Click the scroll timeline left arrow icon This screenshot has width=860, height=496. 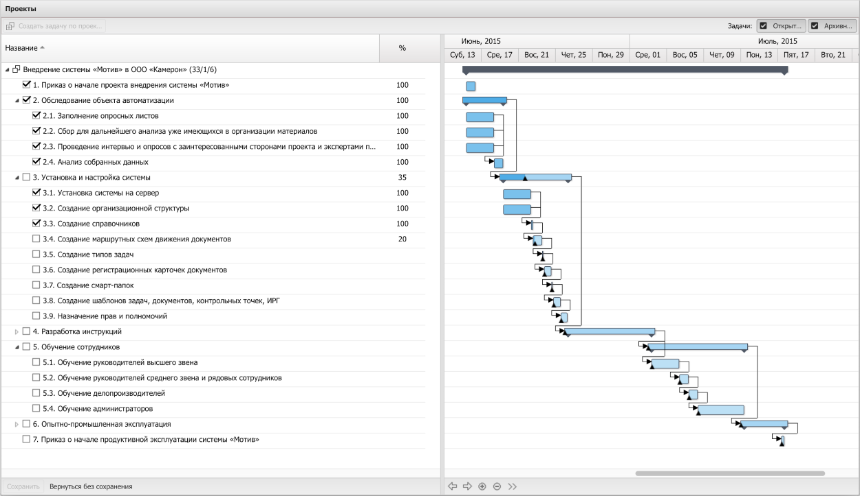click(453, 487)
